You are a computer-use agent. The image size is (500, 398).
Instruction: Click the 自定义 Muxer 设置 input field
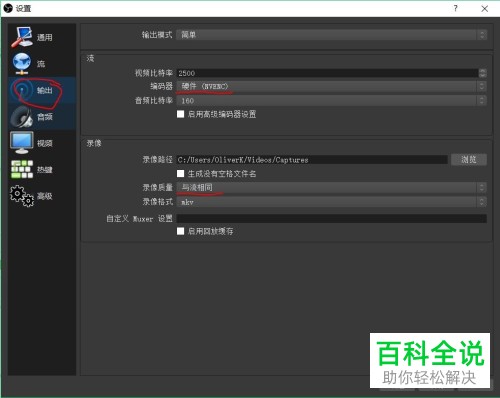pyautogui.click(x=332, y=219)
